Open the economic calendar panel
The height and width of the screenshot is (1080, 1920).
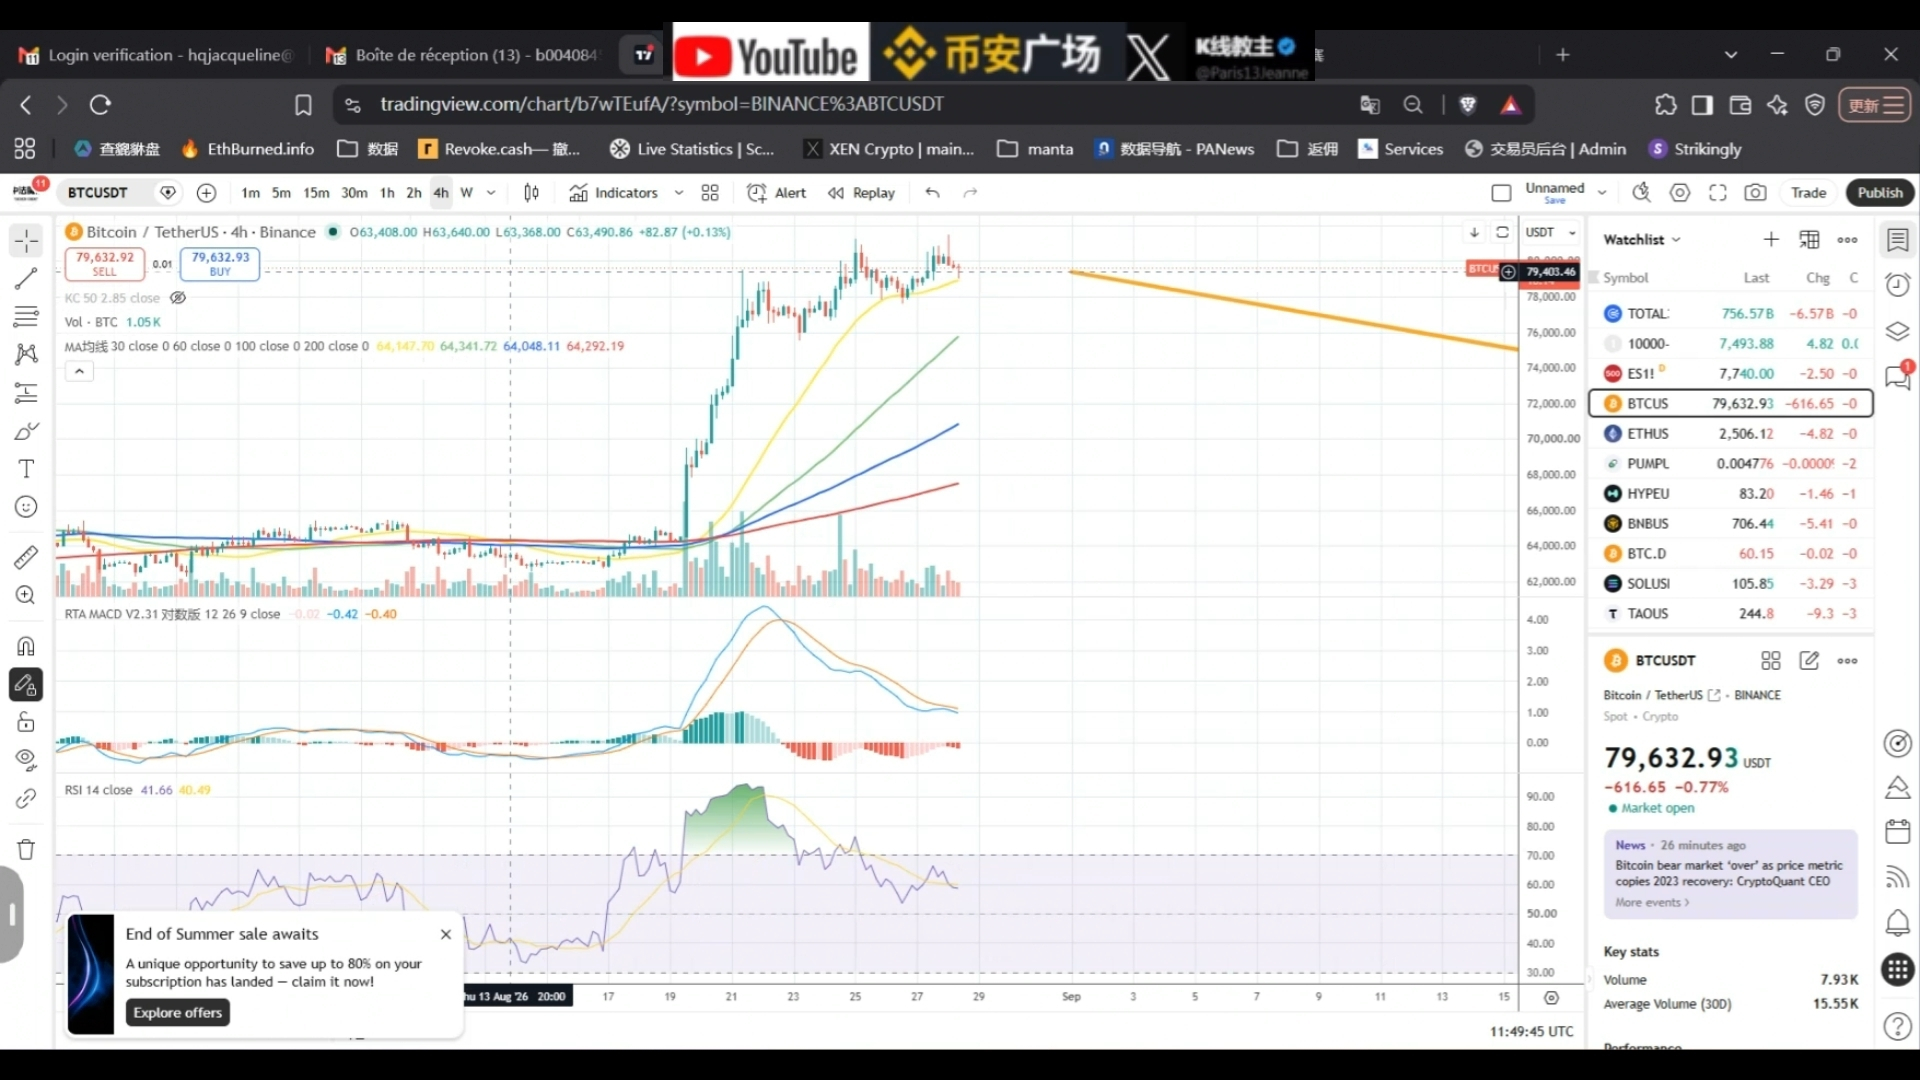[1897, 832]
